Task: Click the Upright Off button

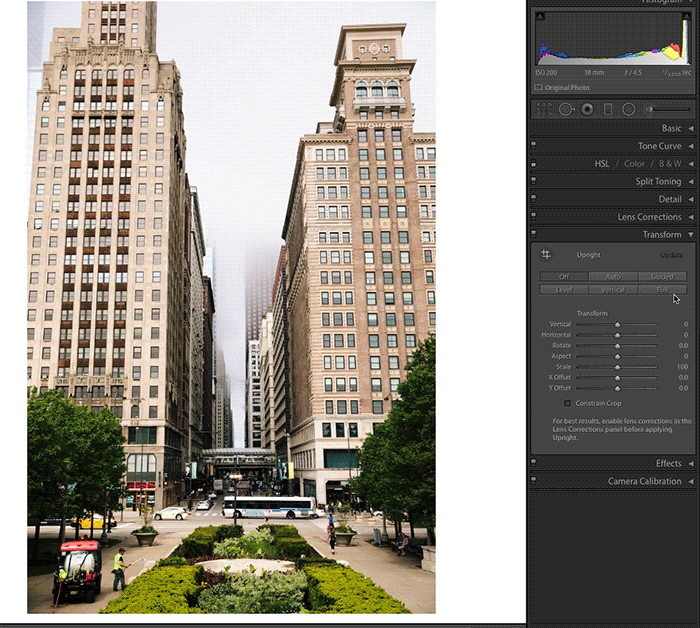Action: tap(564, 277)
